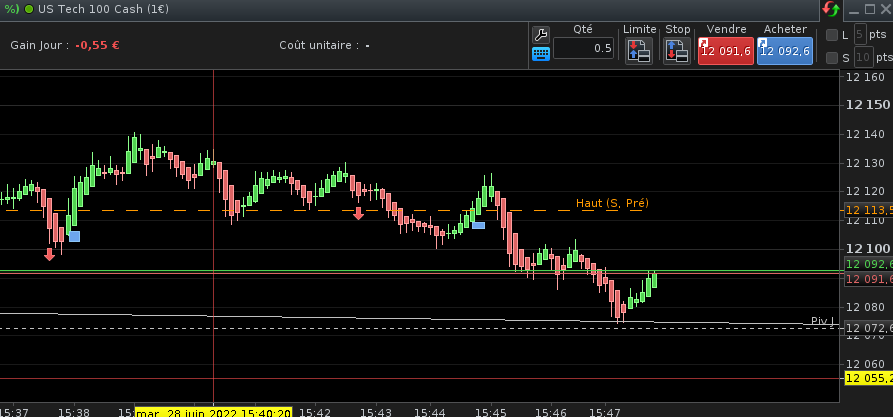Open the wrench trading settings icon
This screenshot has height=417, width=893.
pos(540,35)
